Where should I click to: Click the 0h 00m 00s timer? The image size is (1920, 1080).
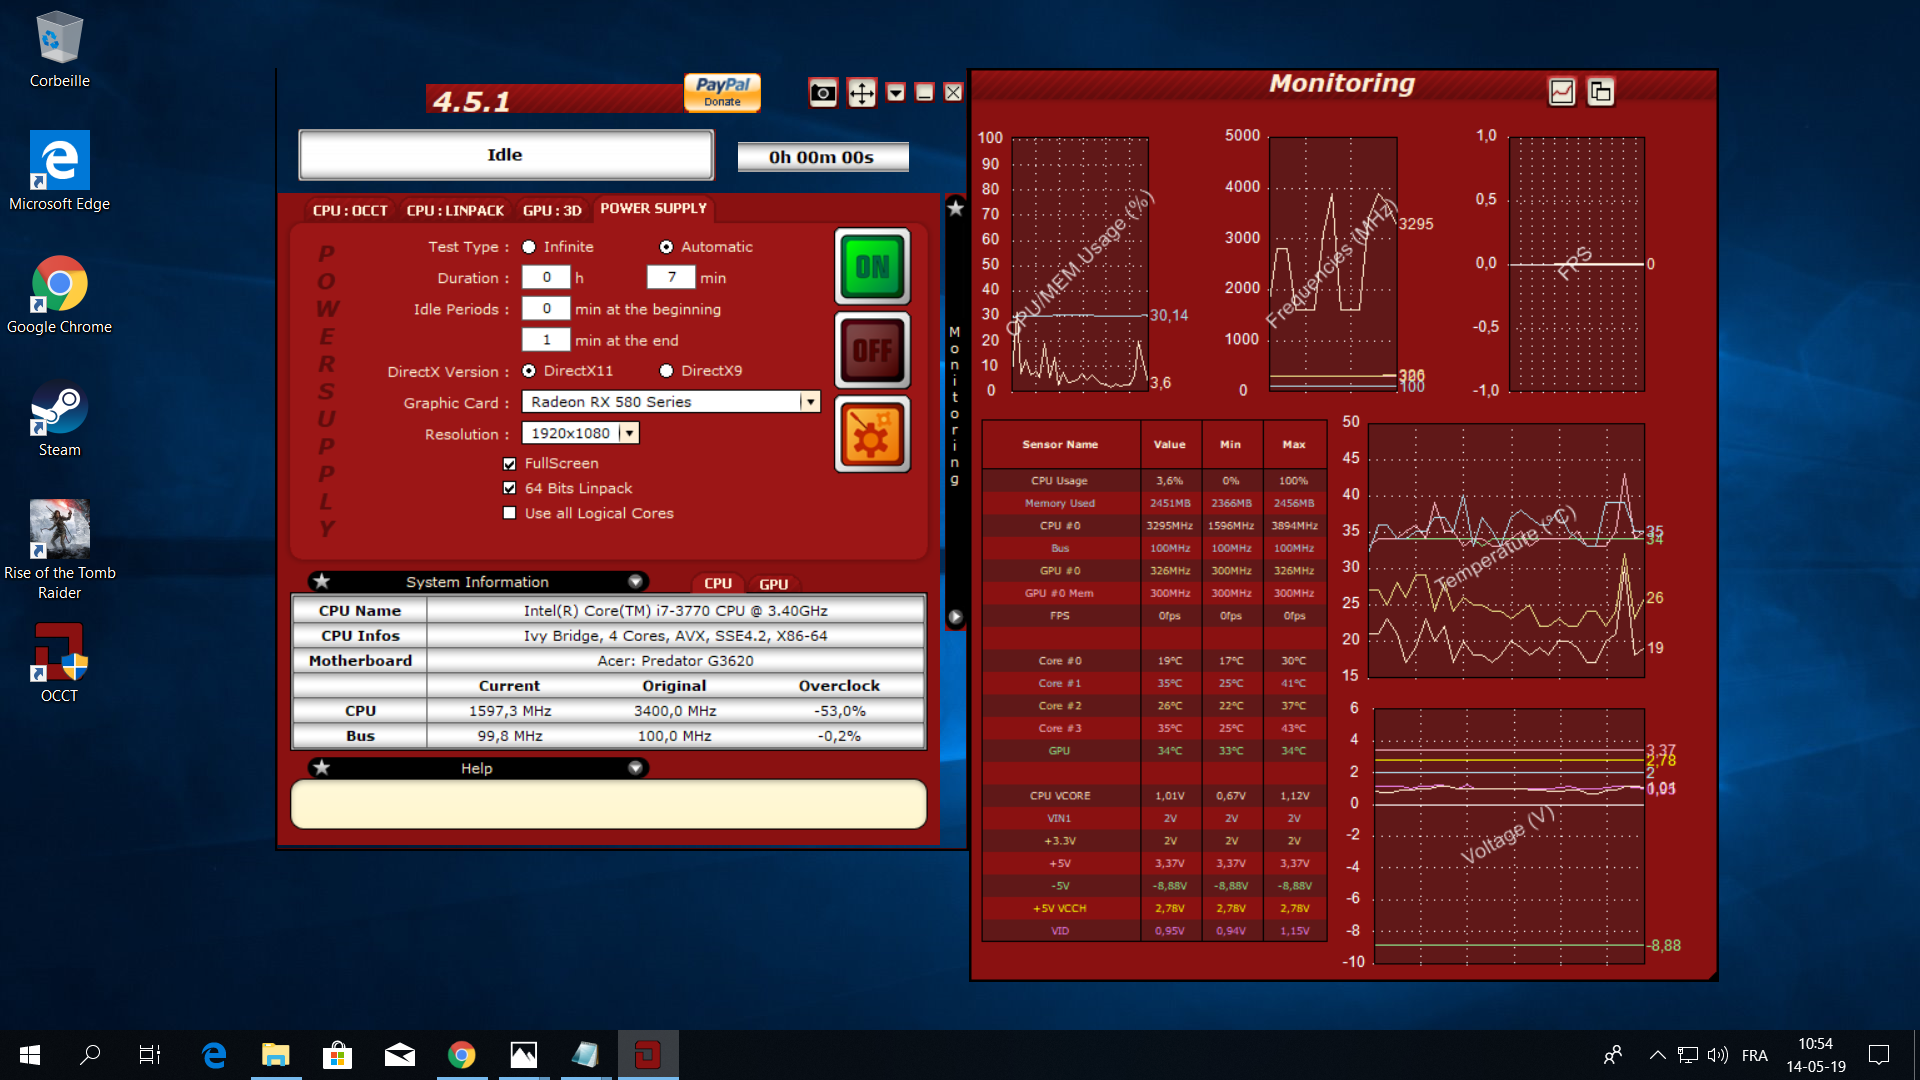pyautogui.click(x=822, y=157)
